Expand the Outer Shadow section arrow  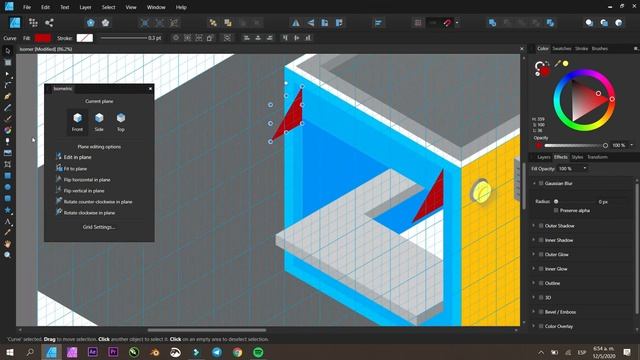click(533, 226)
